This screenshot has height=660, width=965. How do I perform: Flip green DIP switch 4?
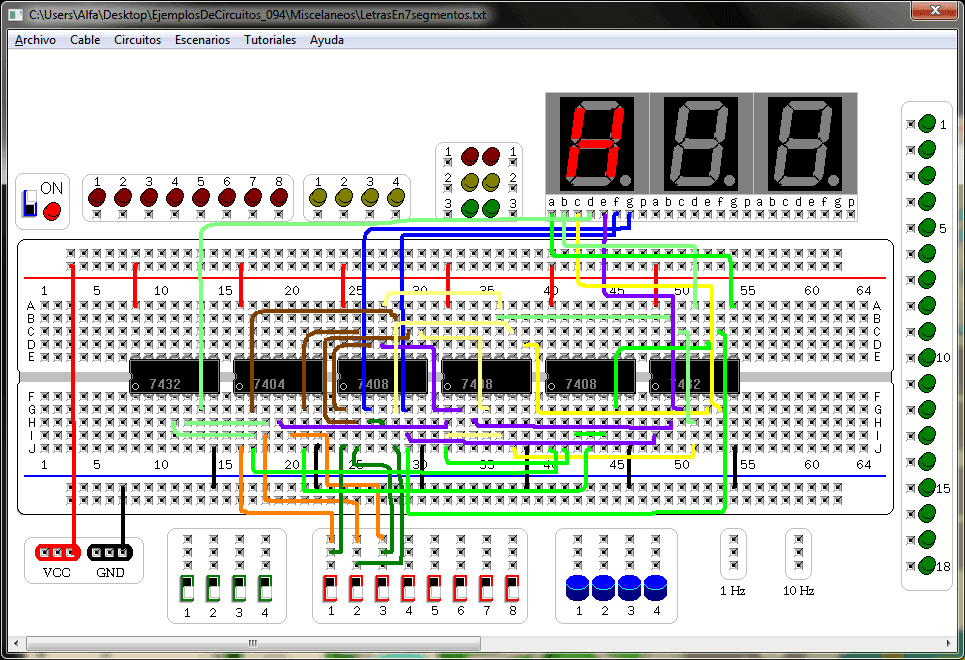coord(265,588)
